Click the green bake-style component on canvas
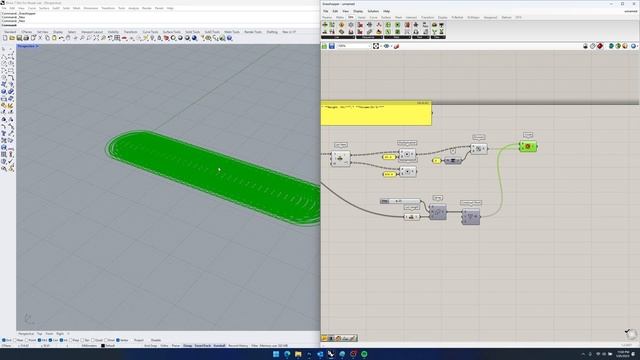This screenshot has height=360, width=640. (528, 146)
